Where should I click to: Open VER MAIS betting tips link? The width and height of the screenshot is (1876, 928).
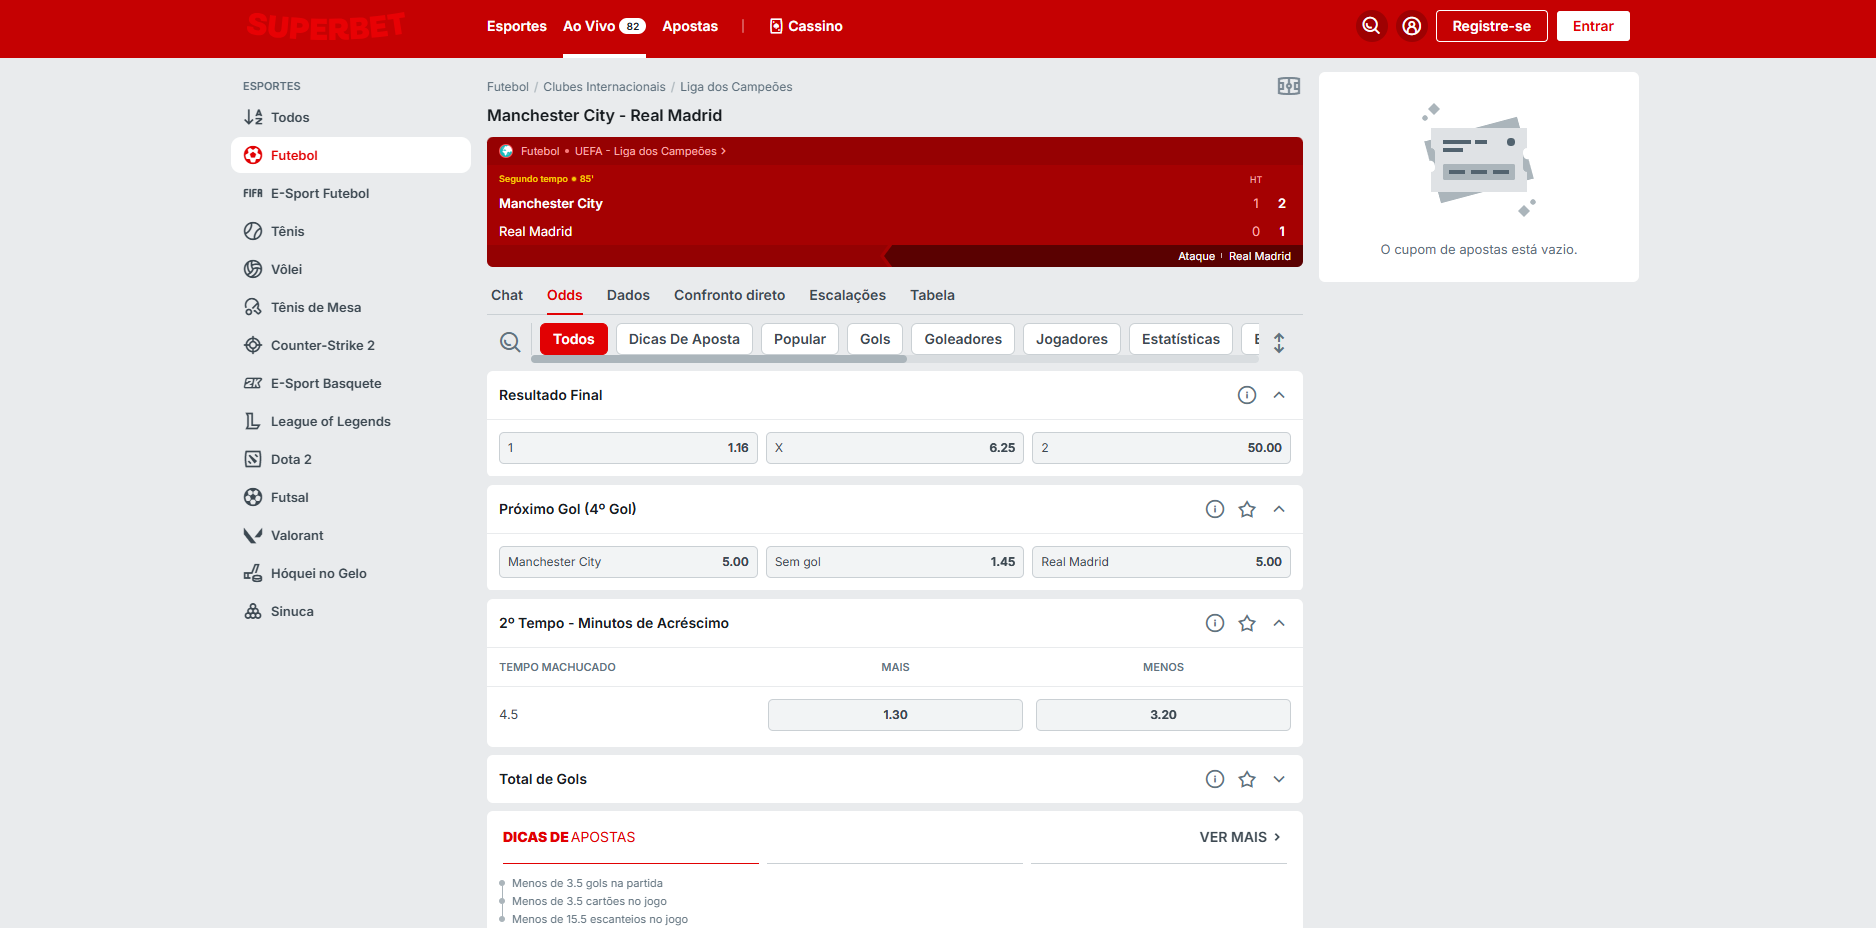pos(1239,837)
